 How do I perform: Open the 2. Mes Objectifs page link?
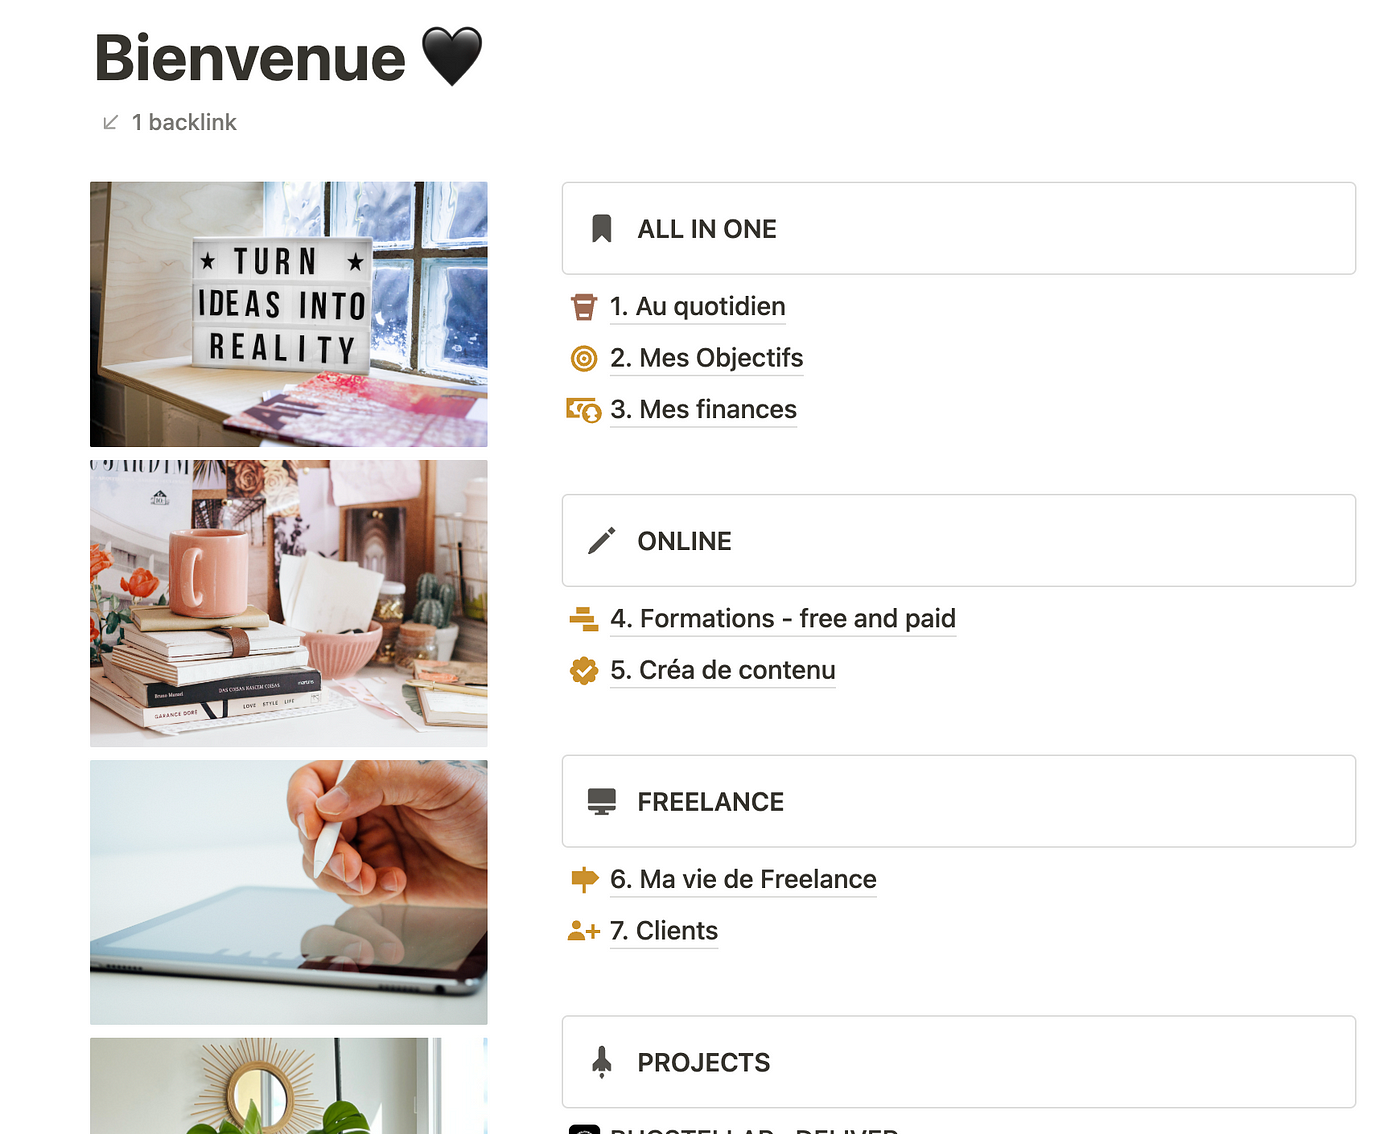coord(707,358)
